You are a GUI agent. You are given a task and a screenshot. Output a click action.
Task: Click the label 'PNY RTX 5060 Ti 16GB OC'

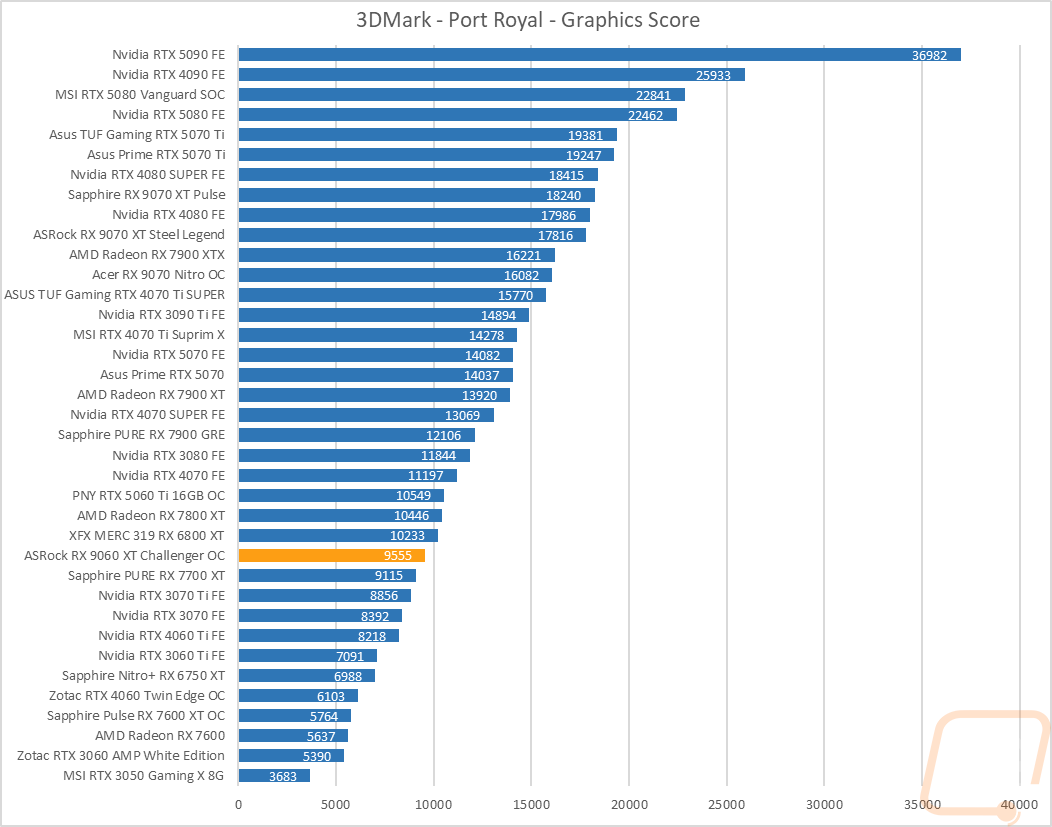coord(149,496)
